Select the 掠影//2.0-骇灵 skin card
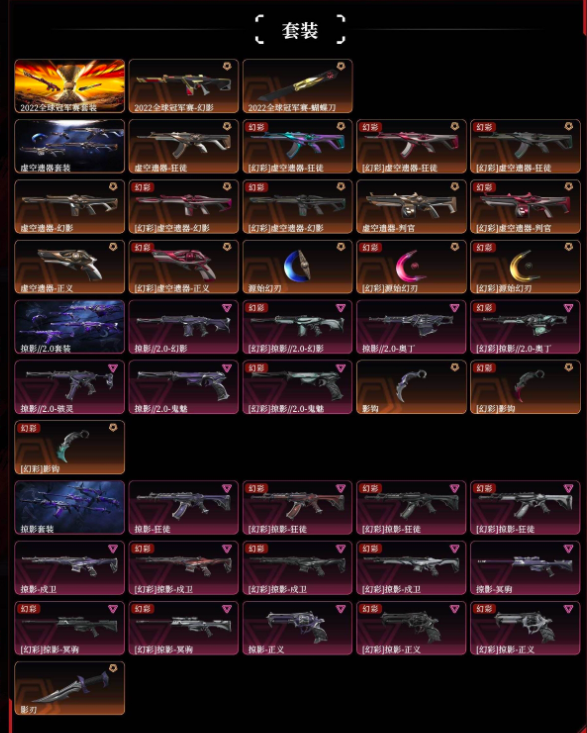Screen dimensions: 587x733 click(70, 387)
